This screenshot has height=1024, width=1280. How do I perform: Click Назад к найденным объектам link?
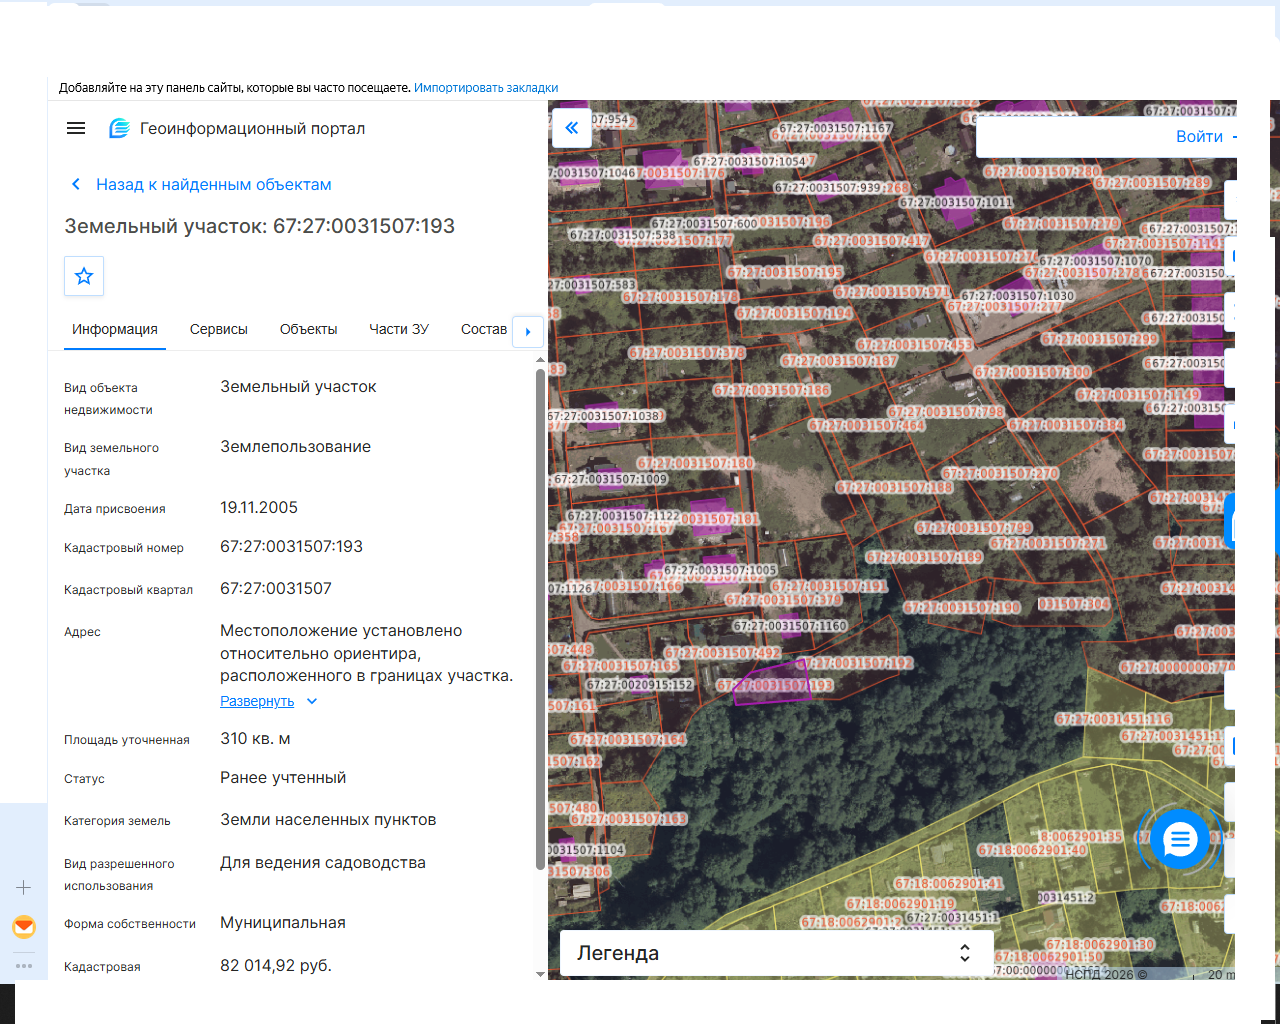(x=213, y=184)
